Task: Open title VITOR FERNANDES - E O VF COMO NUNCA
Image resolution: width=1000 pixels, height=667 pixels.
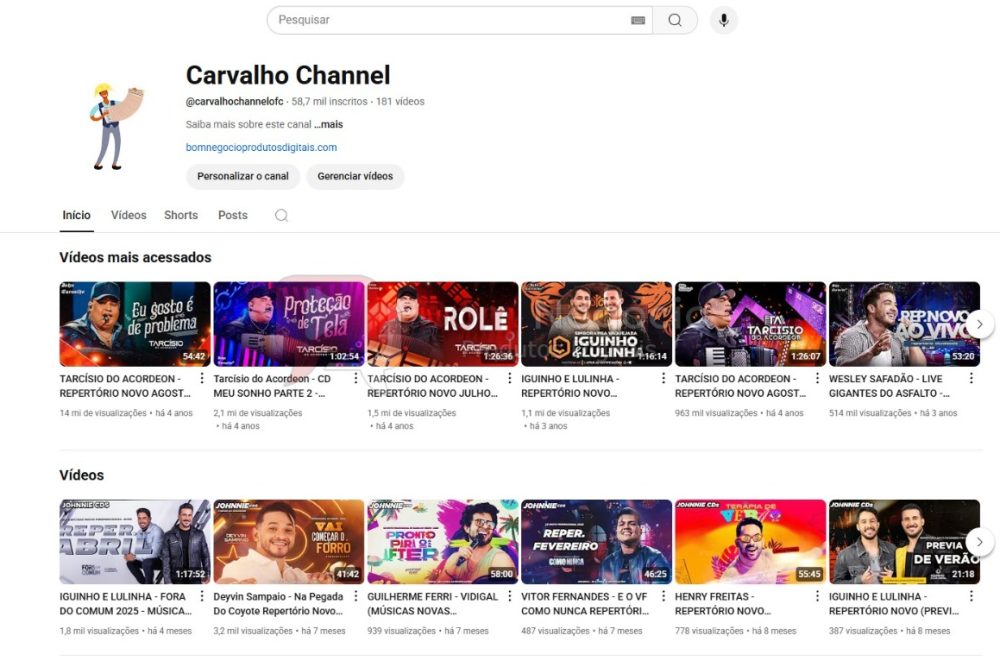Action: [585, 604]
